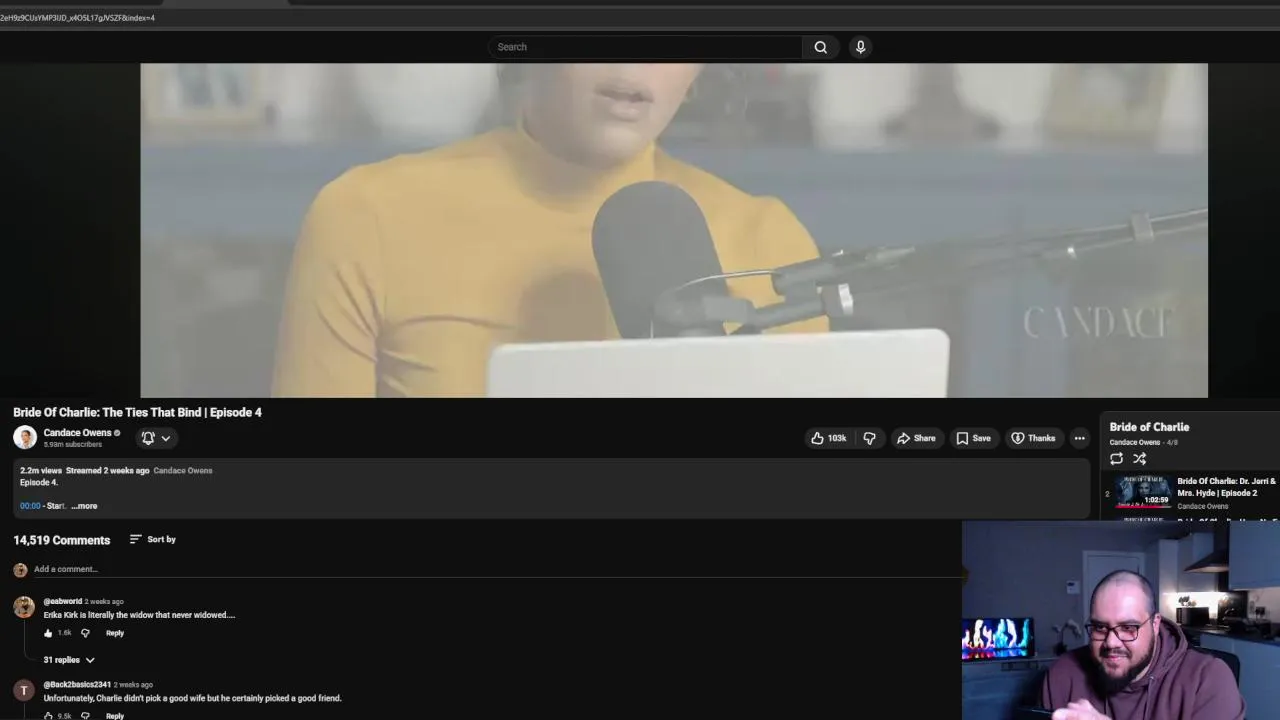Like the comment by @eabworld
This screenshot has width=1280, height=720.
click(48, 633)
